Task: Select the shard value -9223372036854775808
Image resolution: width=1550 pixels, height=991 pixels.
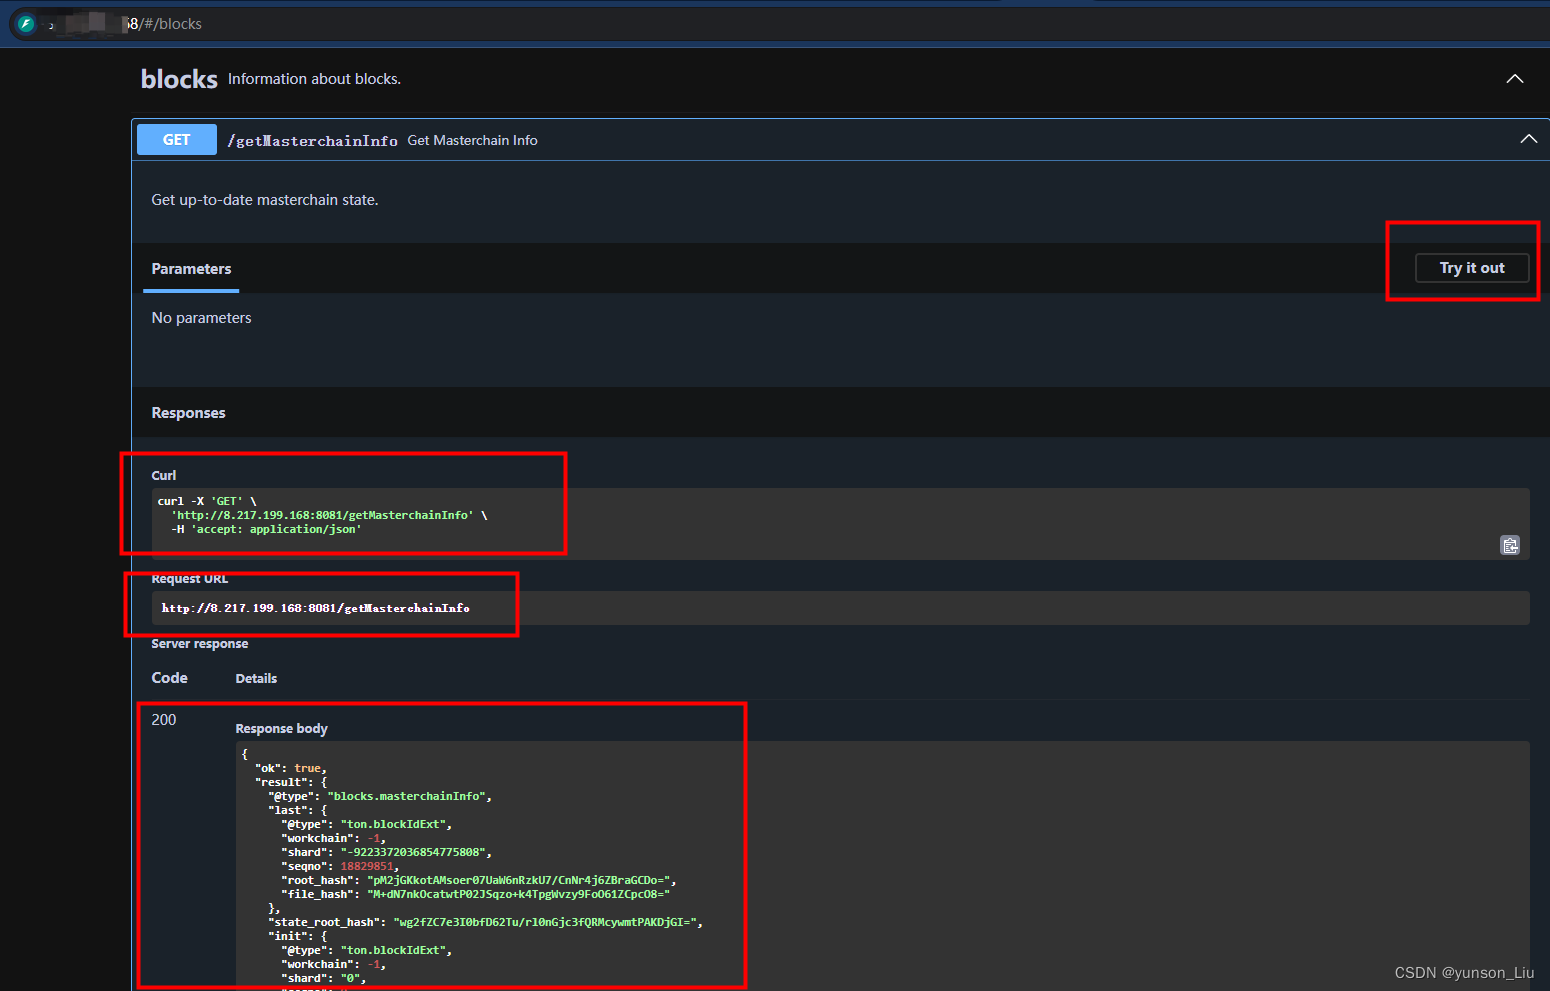Action: (413, 852)
